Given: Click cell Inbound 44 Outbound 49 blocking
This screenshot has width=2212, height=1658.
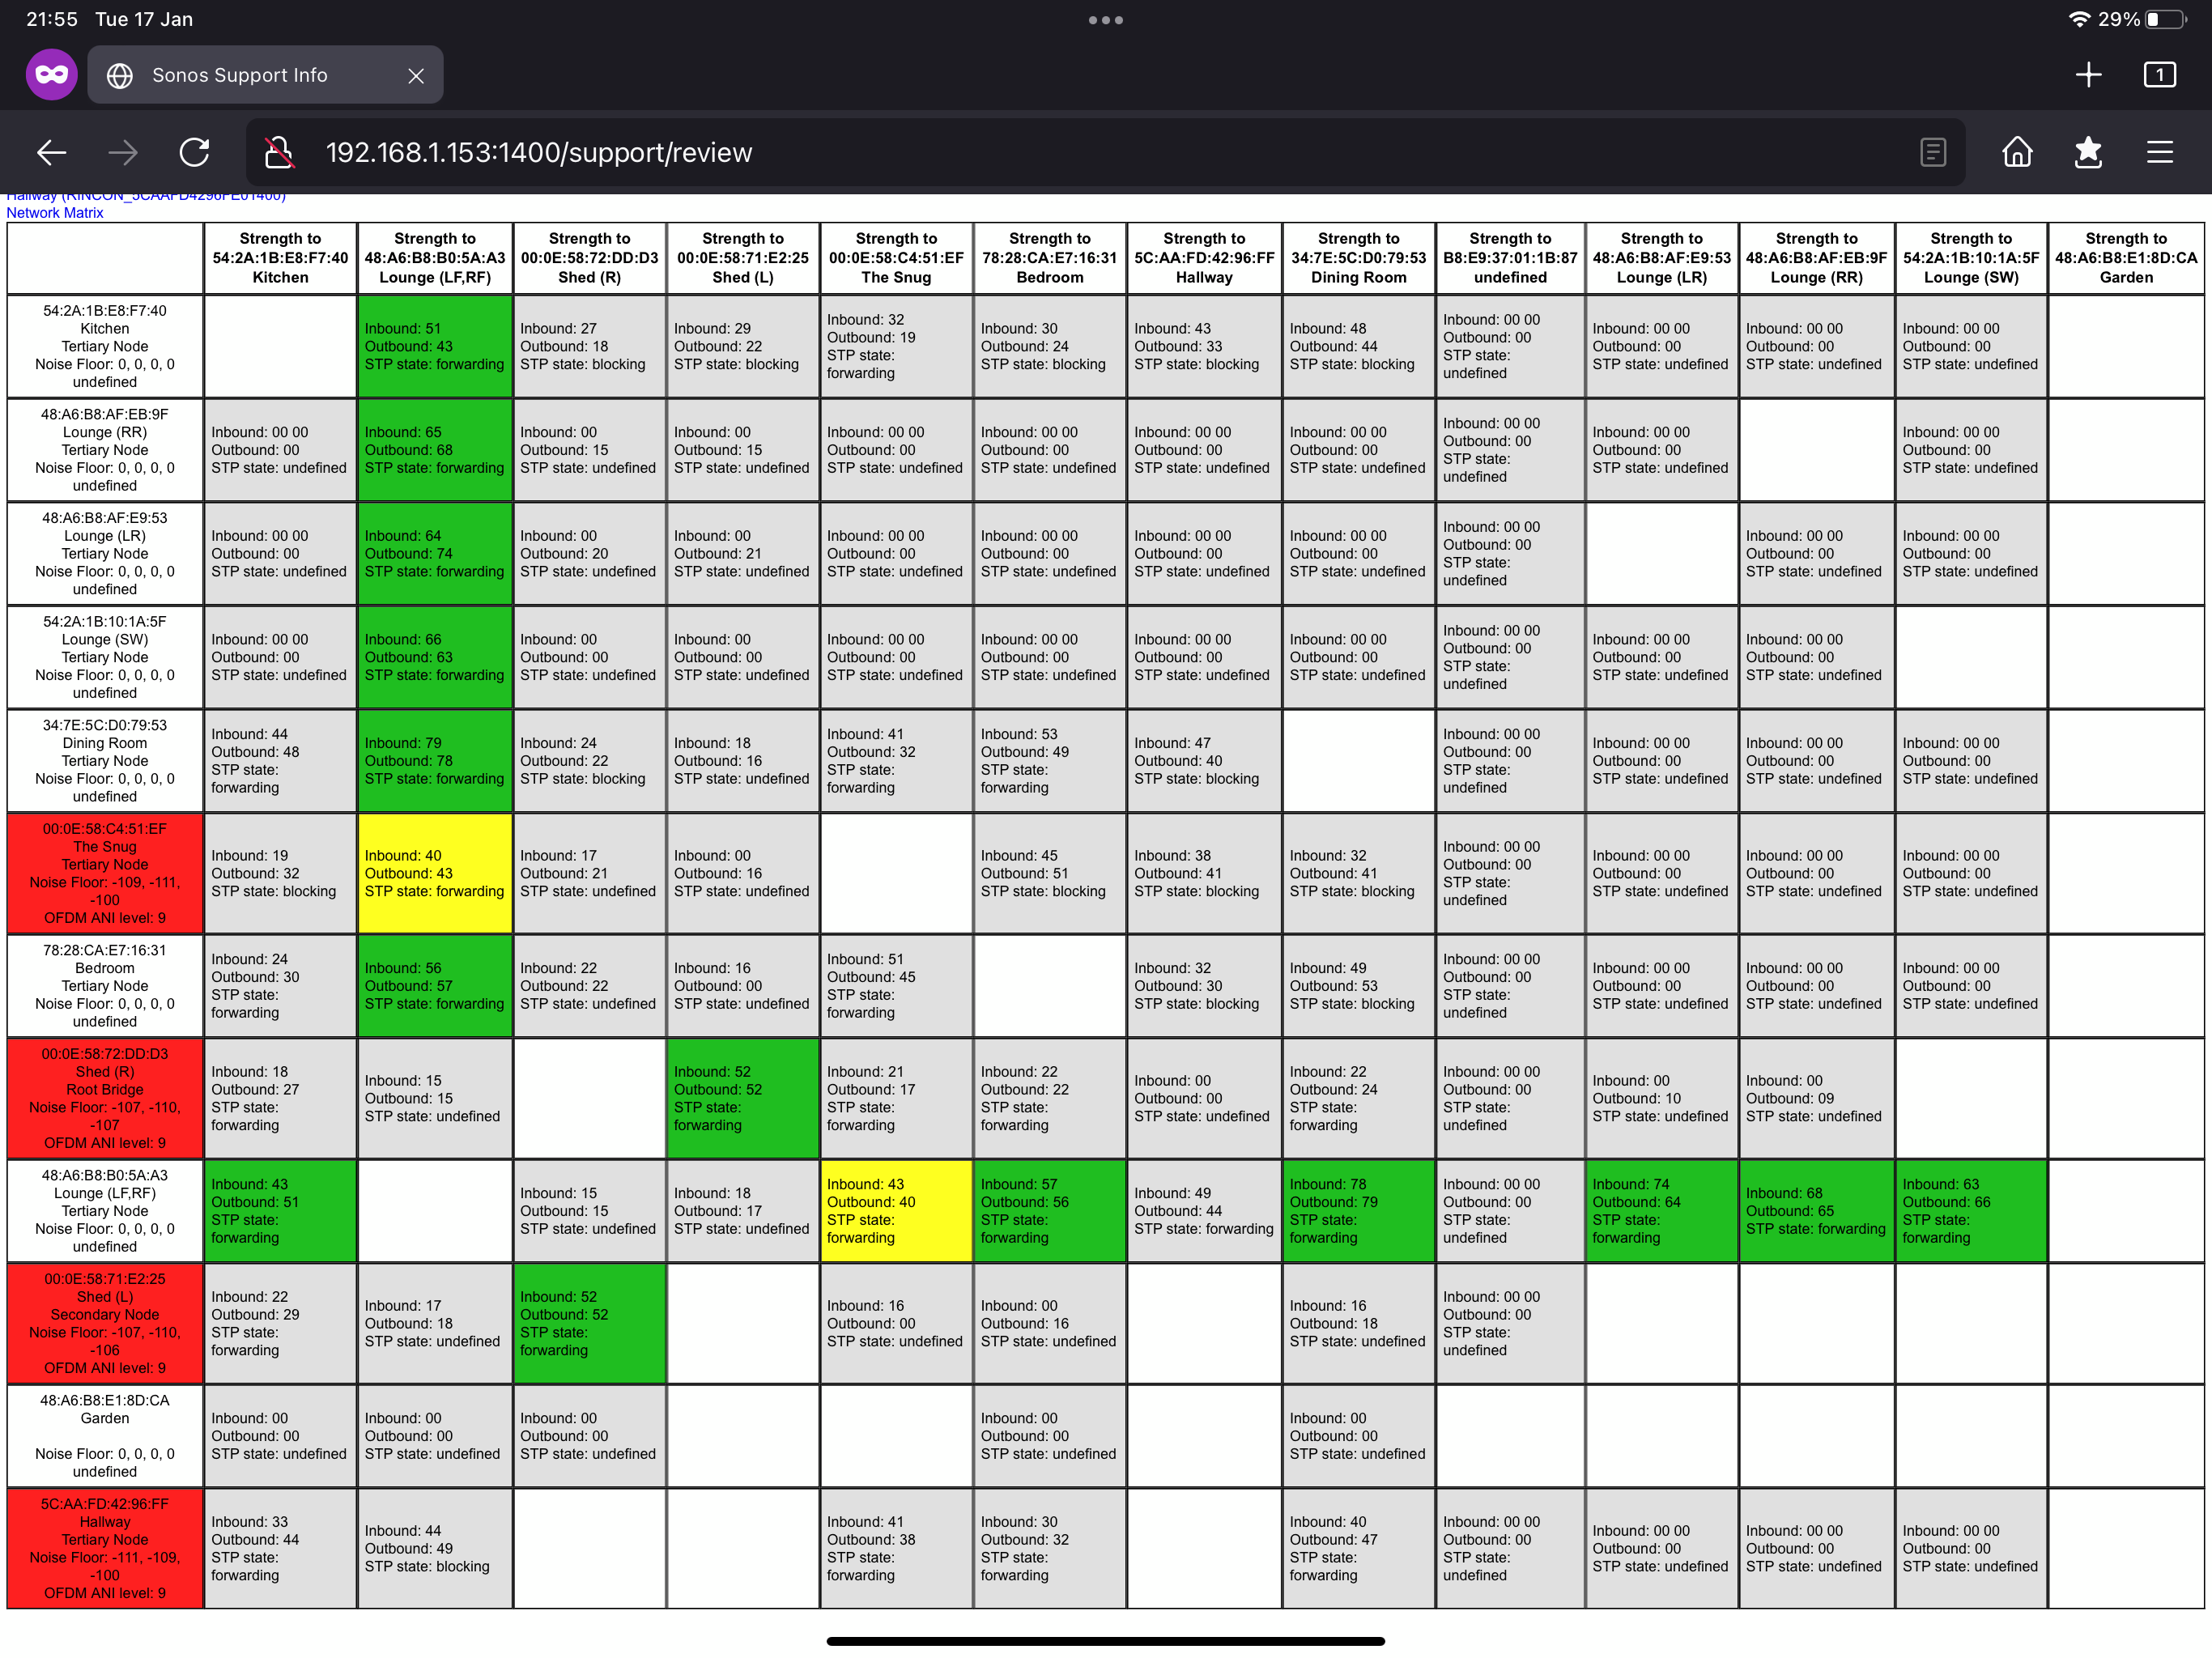Looking at the screenshot, I should tap(435, 1548).
